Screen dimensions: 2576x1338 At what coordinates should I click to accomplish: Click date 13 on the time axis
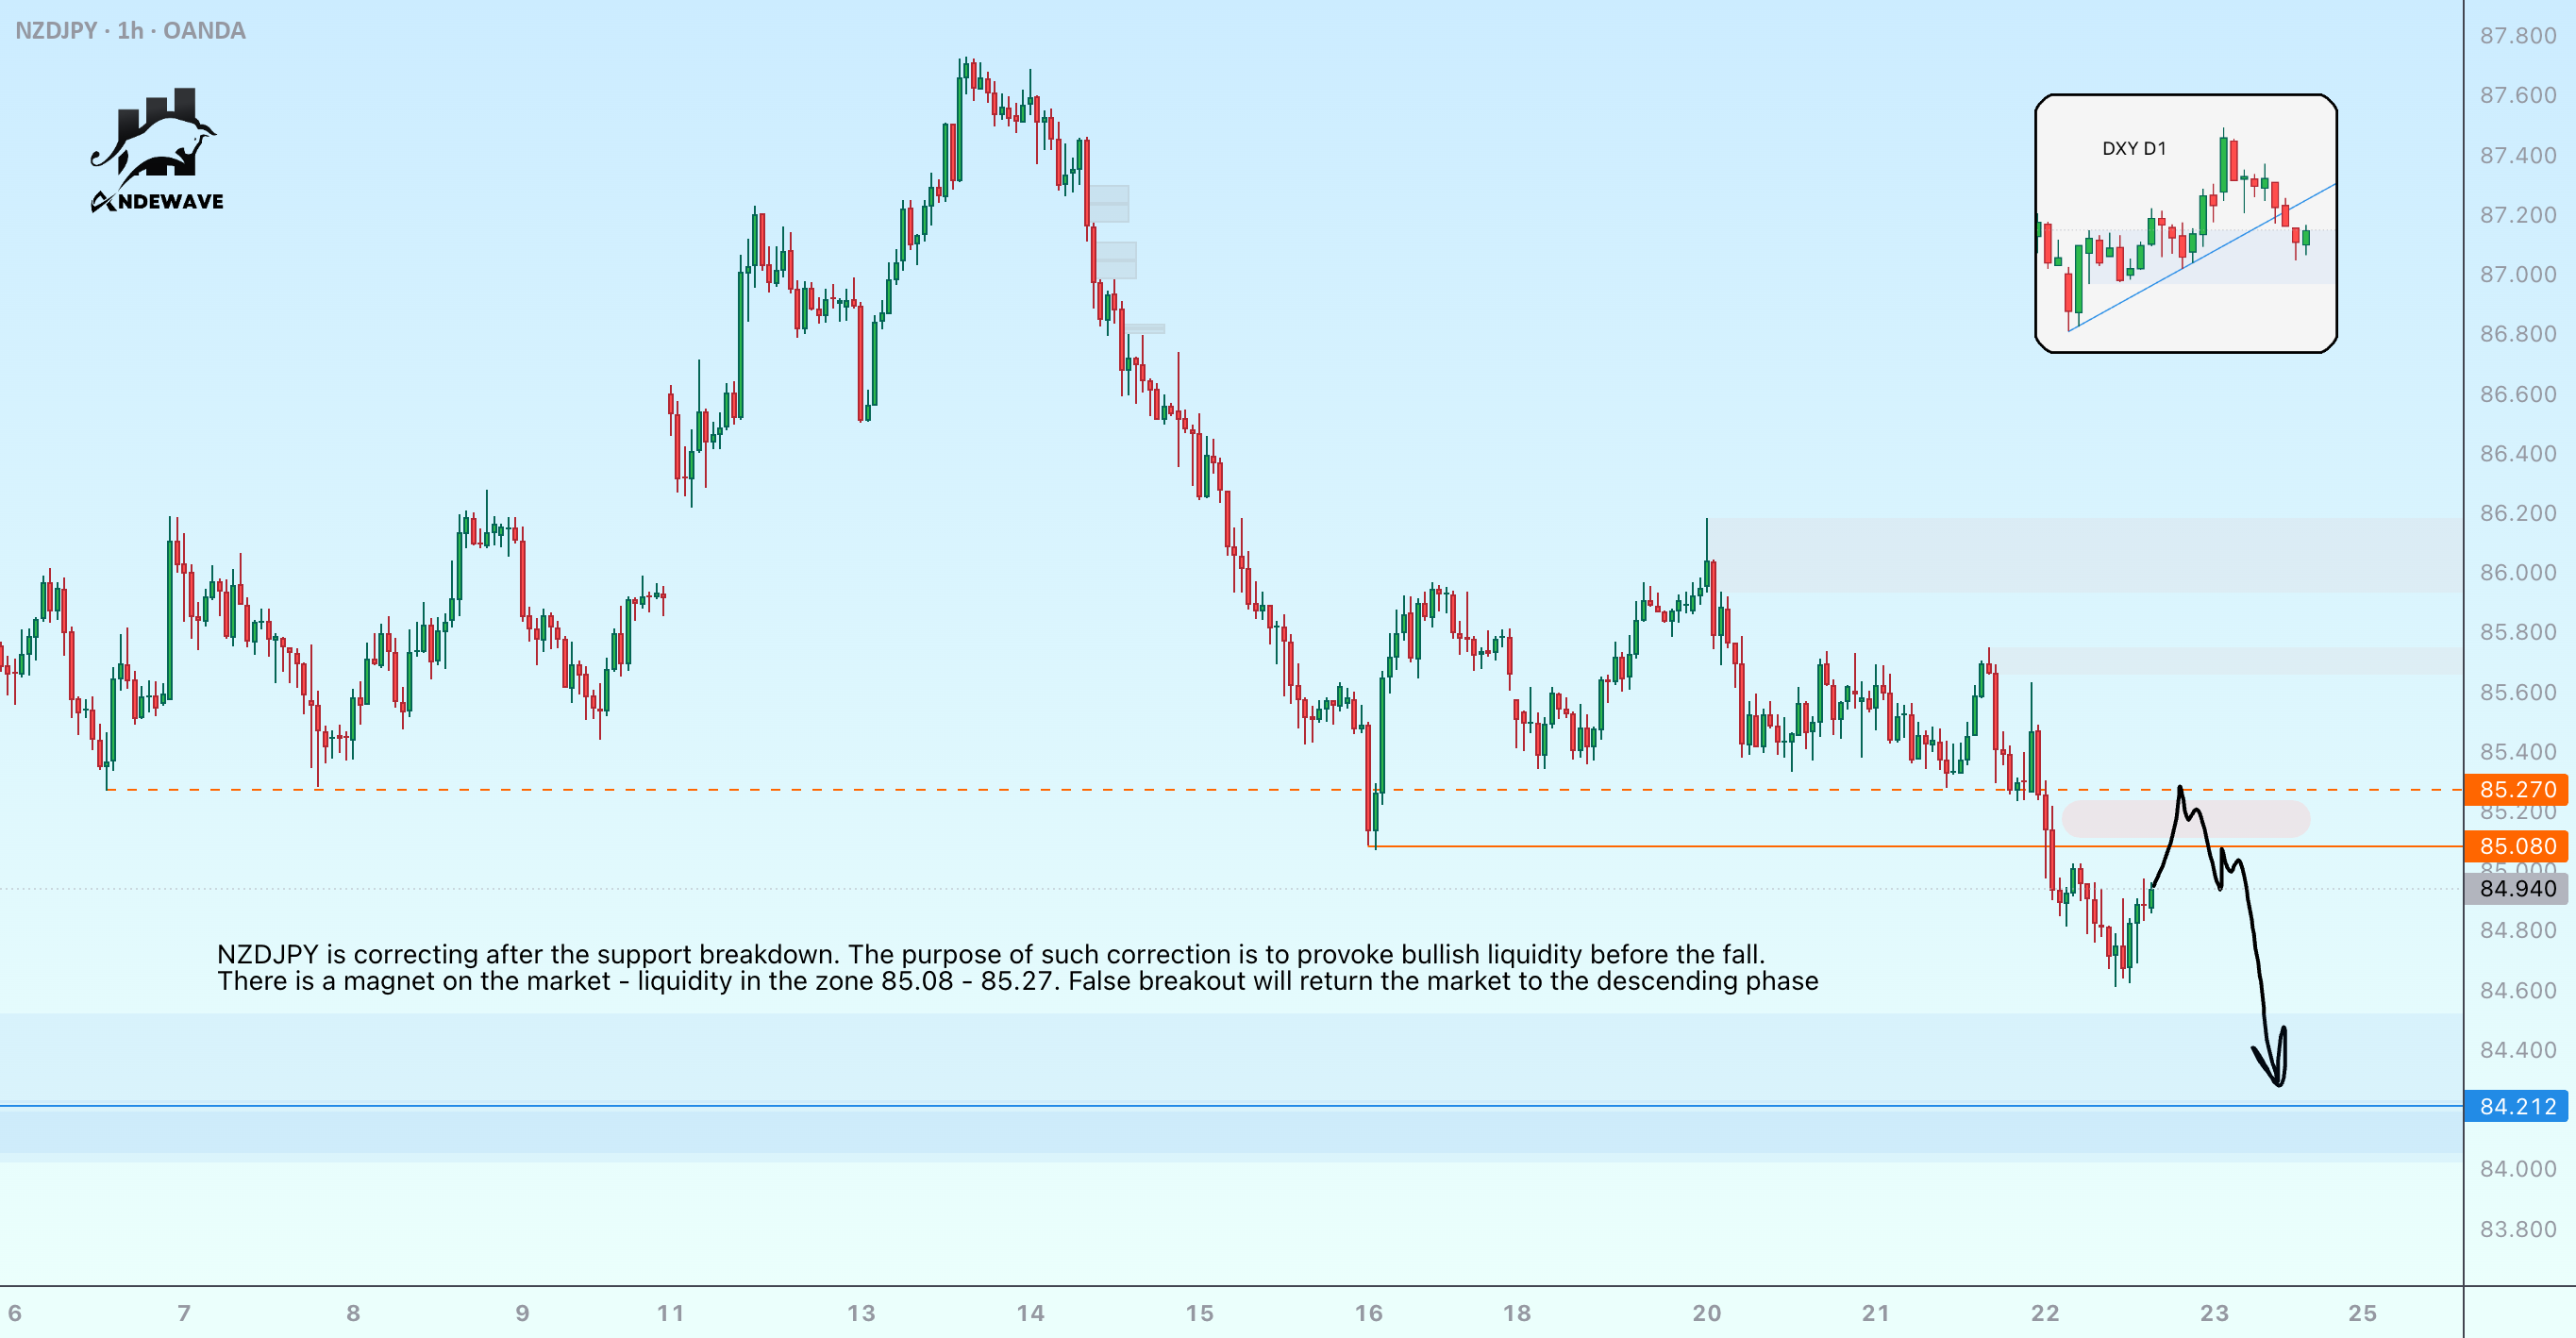click(x=861, y=1313)
